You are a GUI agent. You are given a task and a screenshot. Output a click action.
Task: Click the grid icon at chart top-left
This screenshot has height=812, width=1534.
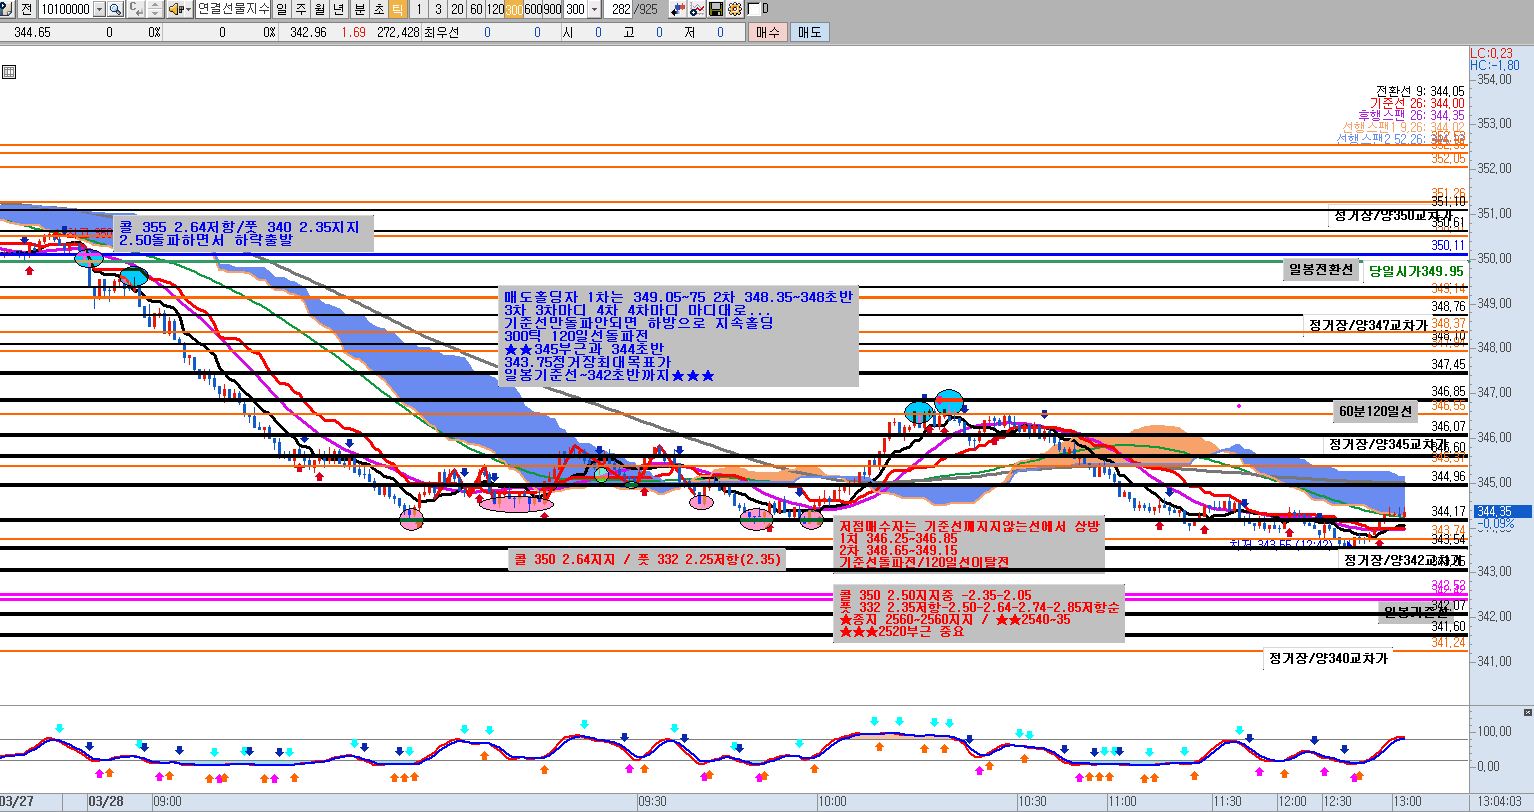coord(8,72)
